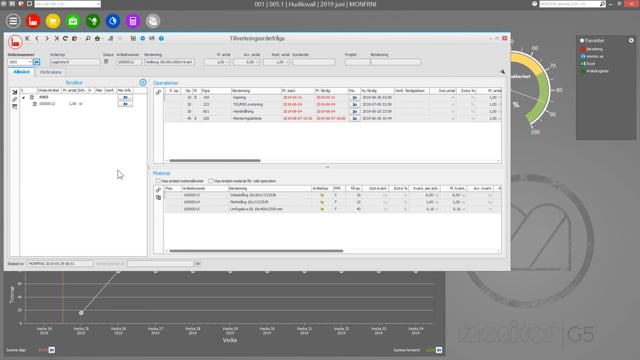Click Mer info button for row 1965
This screenshot has width=640, height=360.
(x=125, y=98)
